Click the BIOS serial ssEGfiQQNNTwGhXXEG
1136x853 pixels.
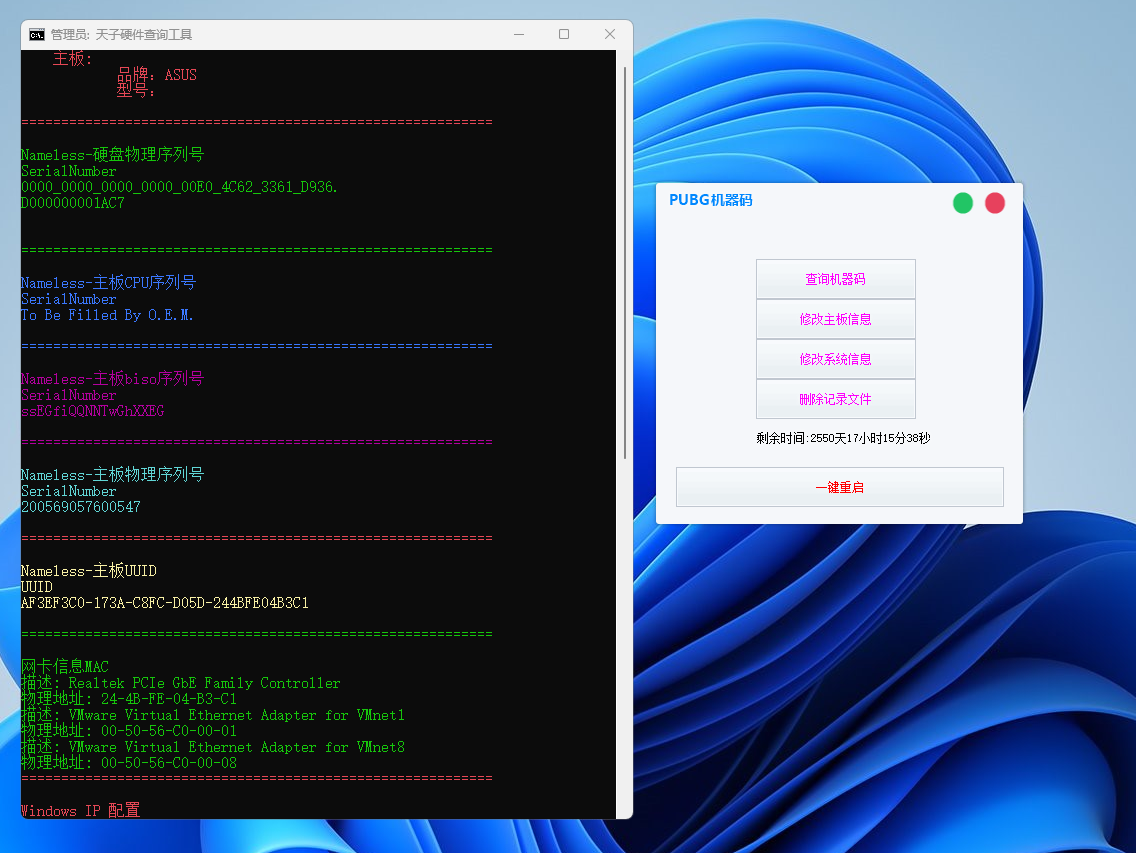tap(93, 411)
